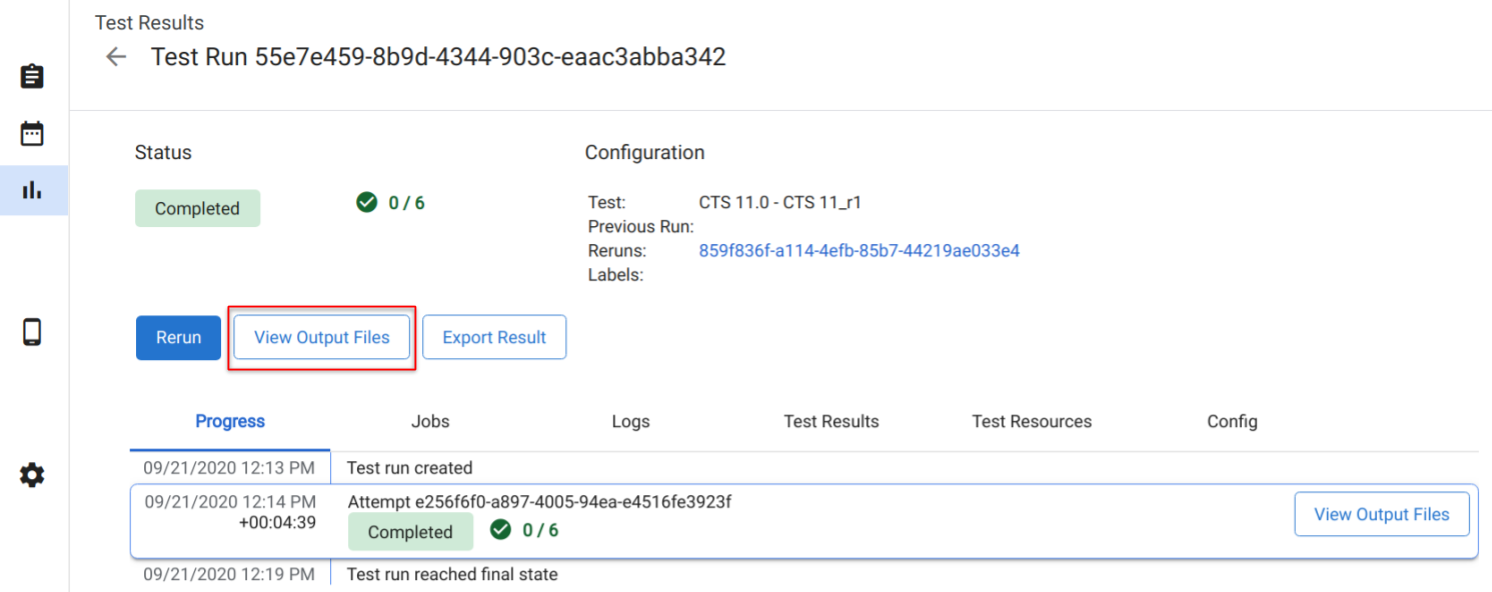Click the green checkmark beside 0/6
Image resolution: width=1492 pixels, height=592 pixels.
[367, 202]
